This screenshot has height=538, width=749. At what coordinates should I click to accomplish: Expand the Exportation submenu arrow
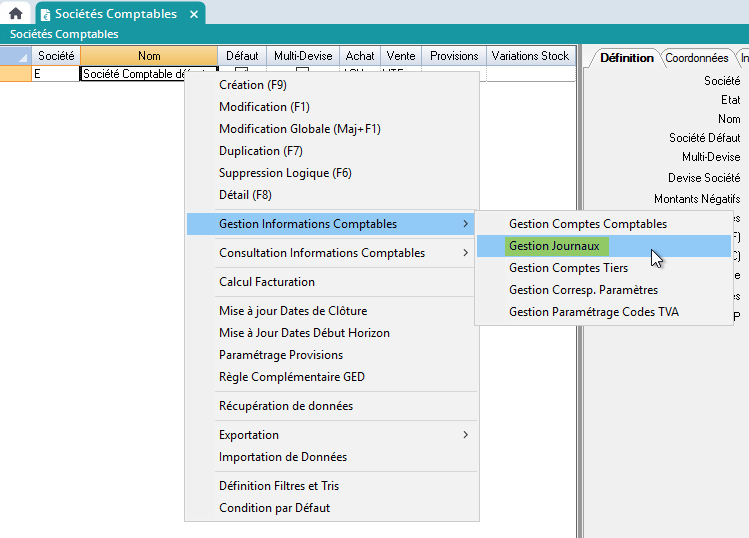pos(465,435)
